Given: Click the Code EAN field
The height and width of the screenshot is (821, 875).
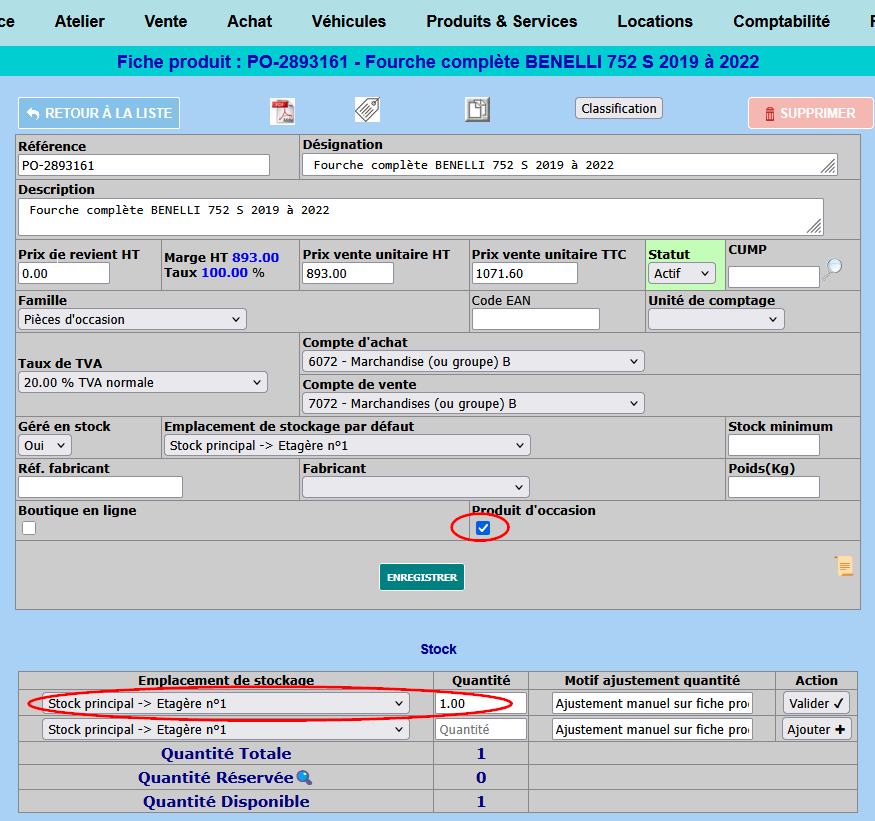Looking at the screenshot, I should pos(536,319).
